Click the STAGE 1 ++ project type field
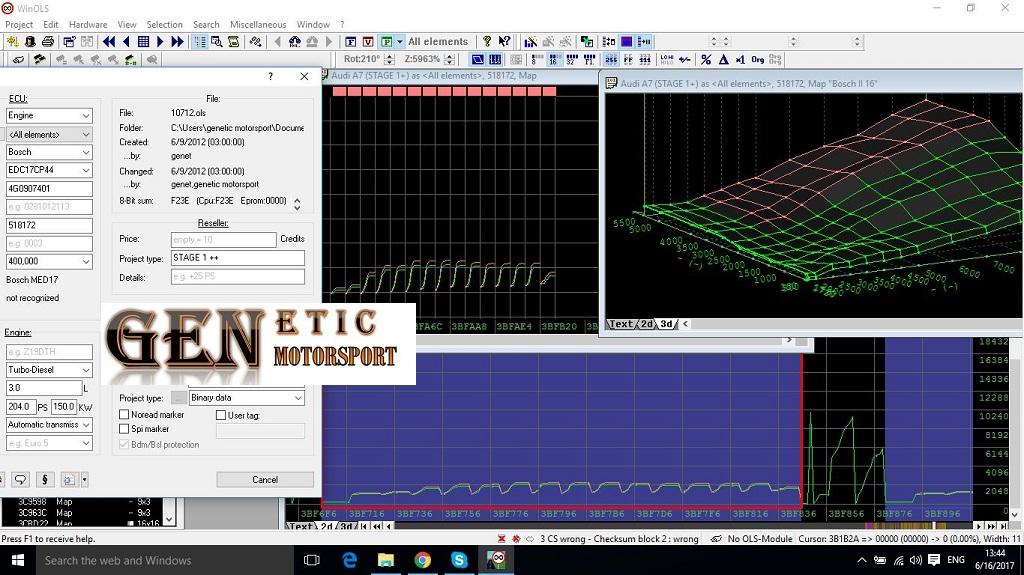The image size is (1024, 575). coord(237,258)
